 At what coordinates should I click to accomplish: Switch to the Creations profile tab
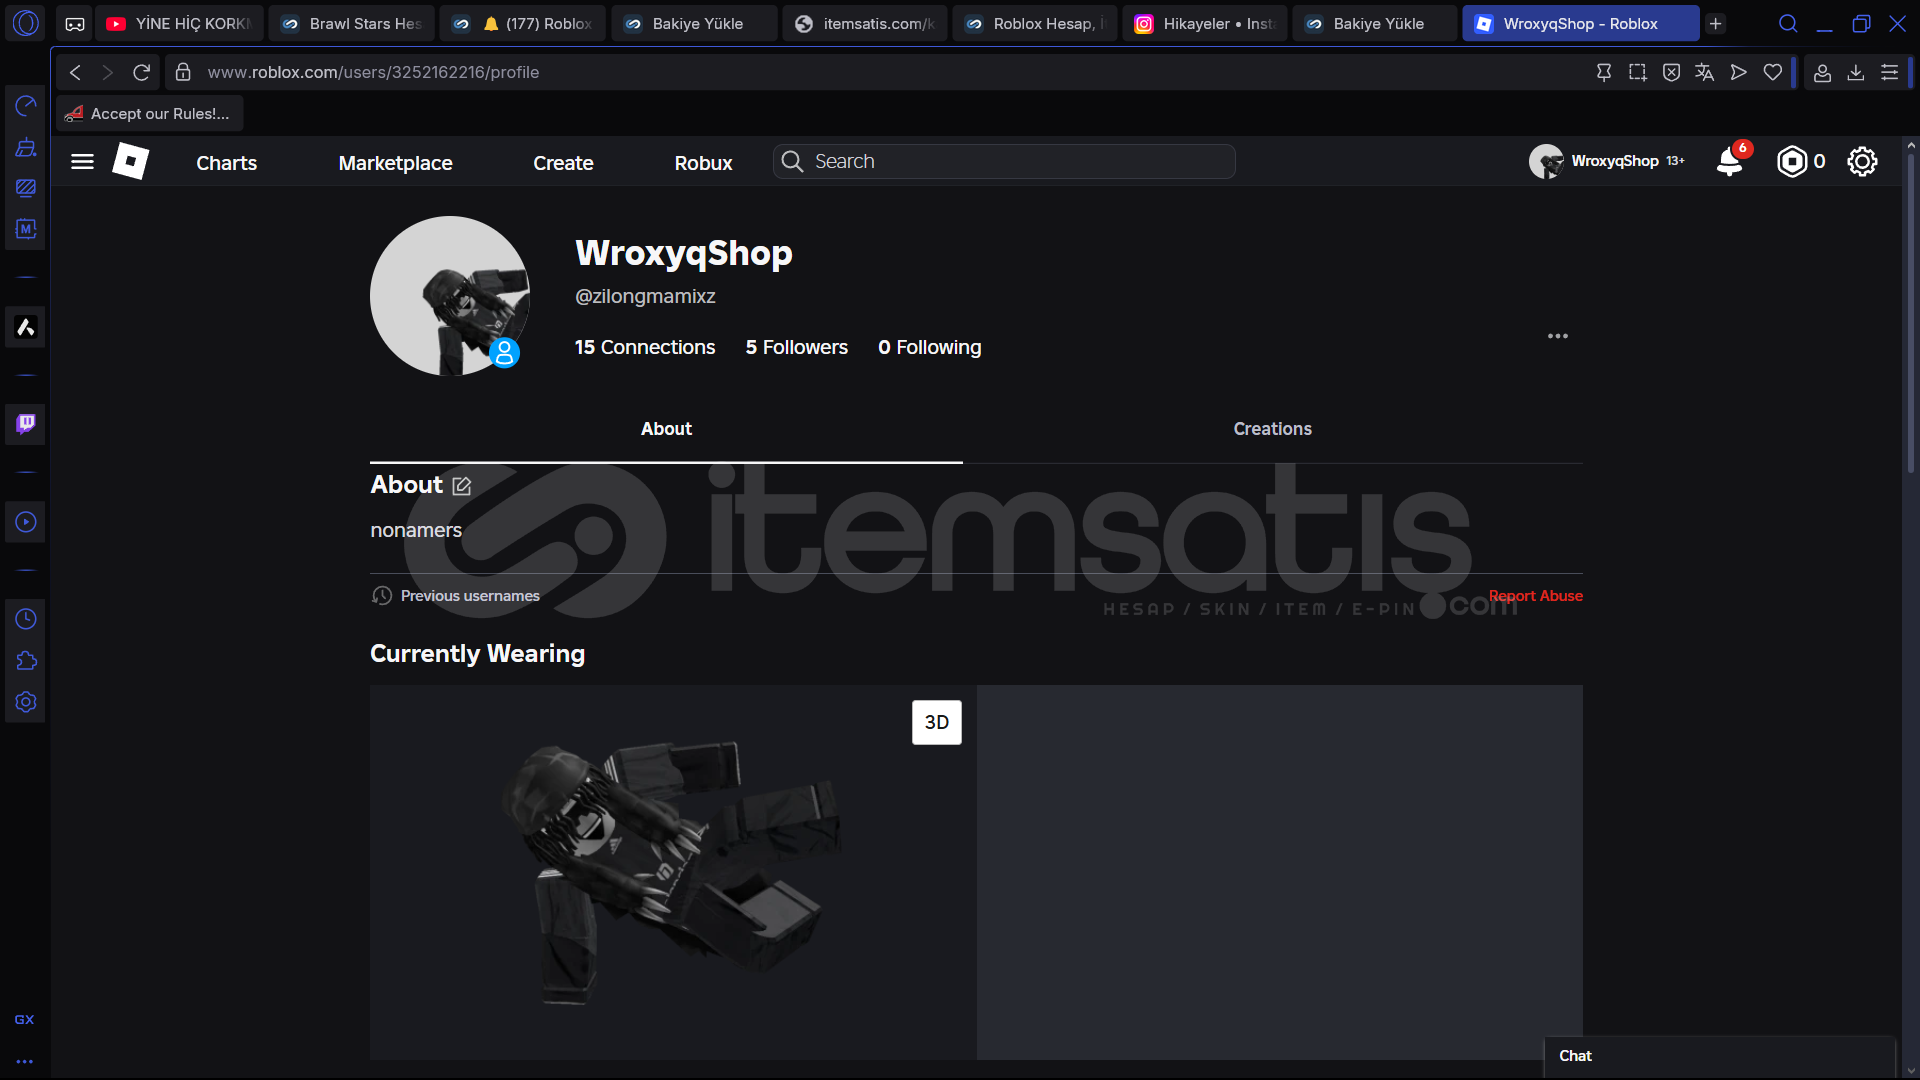(x=1272, y=429)
